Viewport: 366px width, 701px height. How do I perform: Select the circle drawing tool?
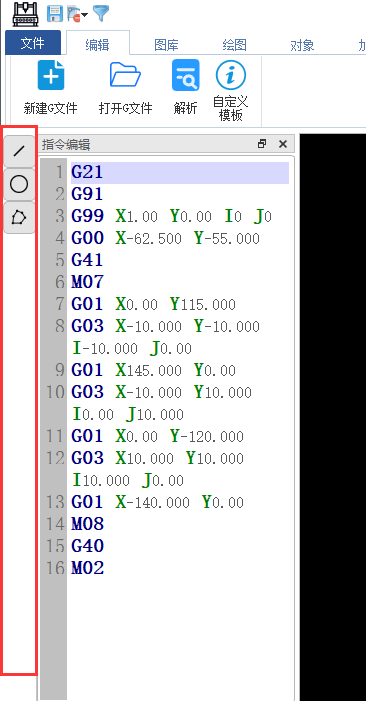tap(19, 184)
